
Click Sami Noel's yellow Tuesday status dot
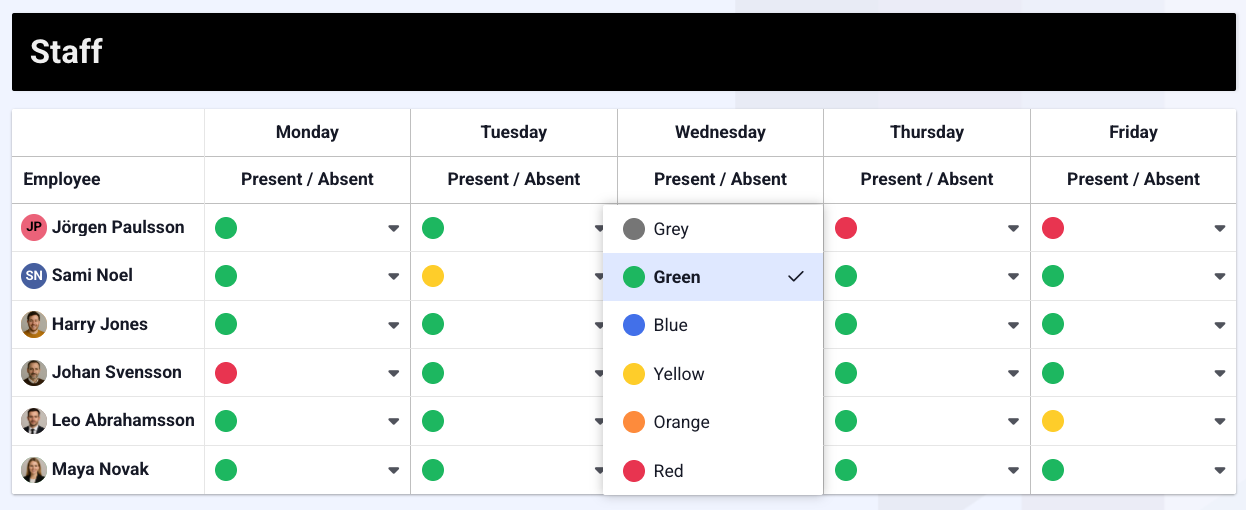coord(433,276)
